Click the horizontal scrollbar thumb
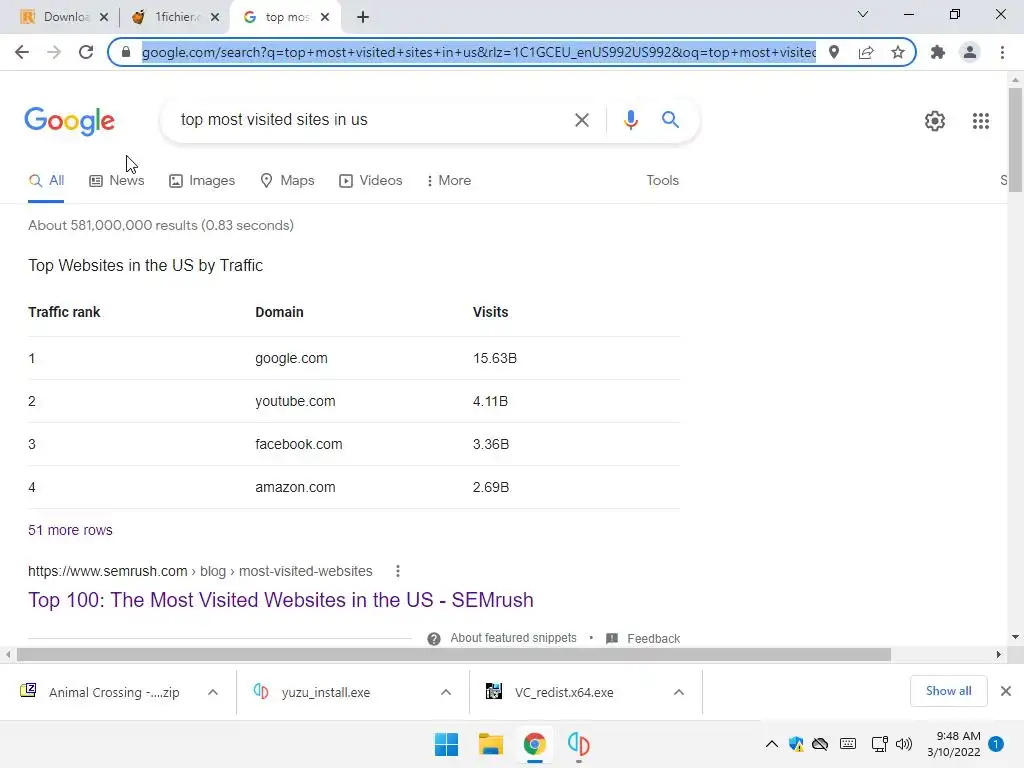This screenshot has height=768, width=1024. point(454,654)
